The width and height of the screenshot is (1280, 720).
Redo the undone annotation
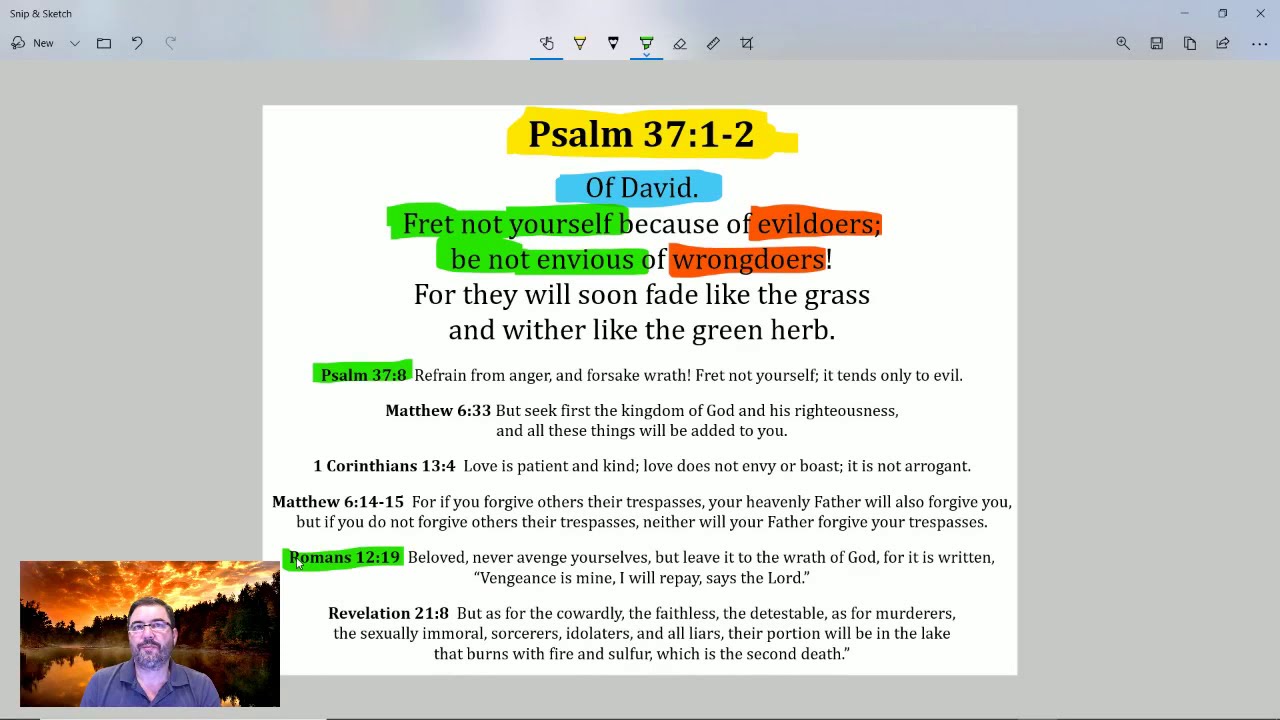tap(170, 43)
